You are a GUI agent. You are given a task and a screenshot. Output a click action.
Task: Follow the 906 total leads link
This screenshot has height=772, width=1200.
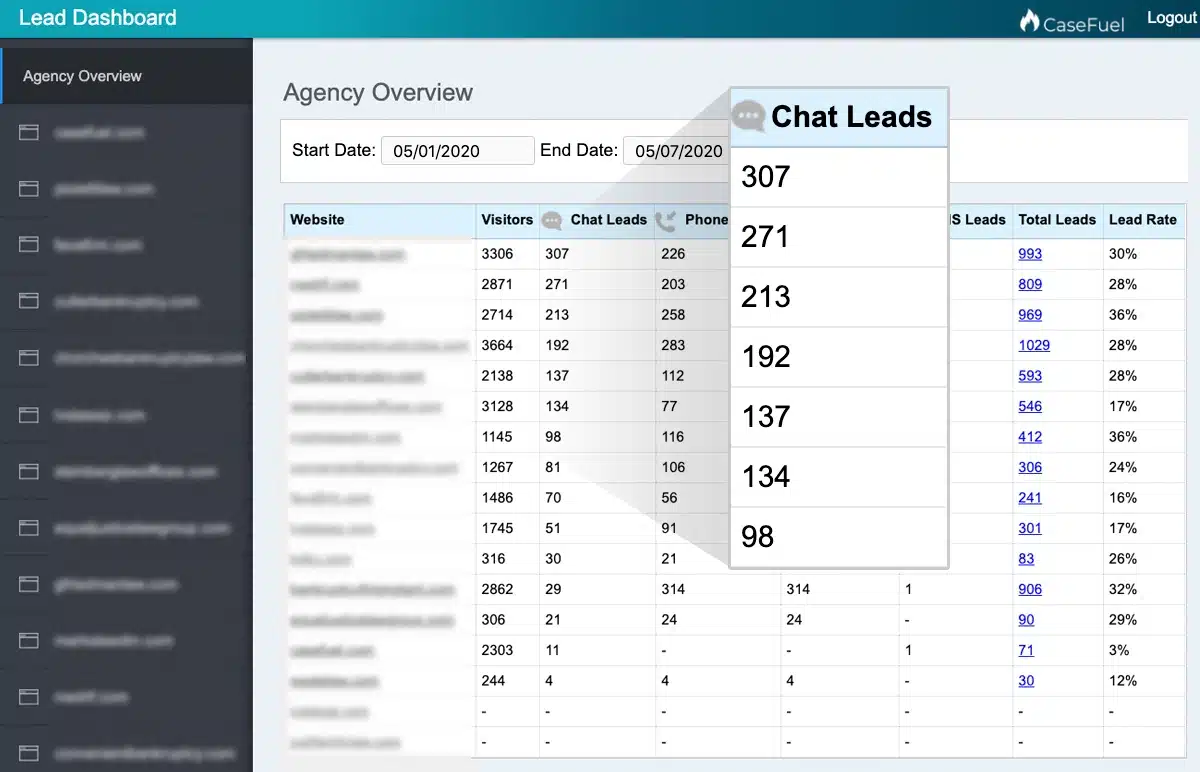(x=1030, y=589)
